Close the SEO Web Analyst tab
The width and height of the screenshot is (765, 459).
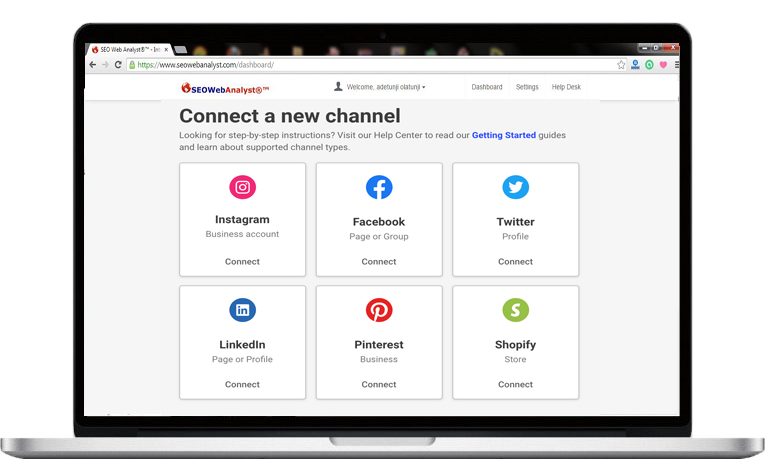pos(166,49)
